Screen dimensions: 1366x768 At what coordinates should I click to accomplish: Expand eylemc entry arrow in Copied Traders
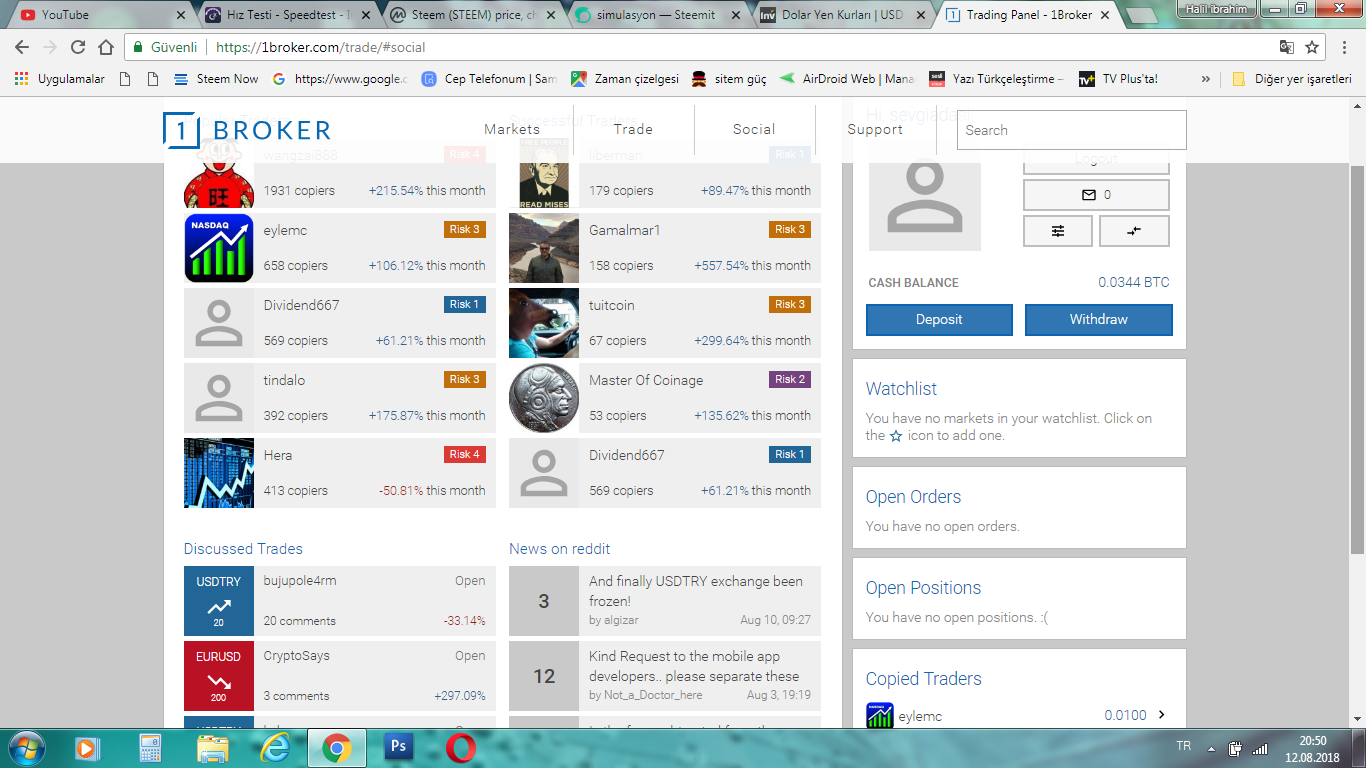point(1161,715)
